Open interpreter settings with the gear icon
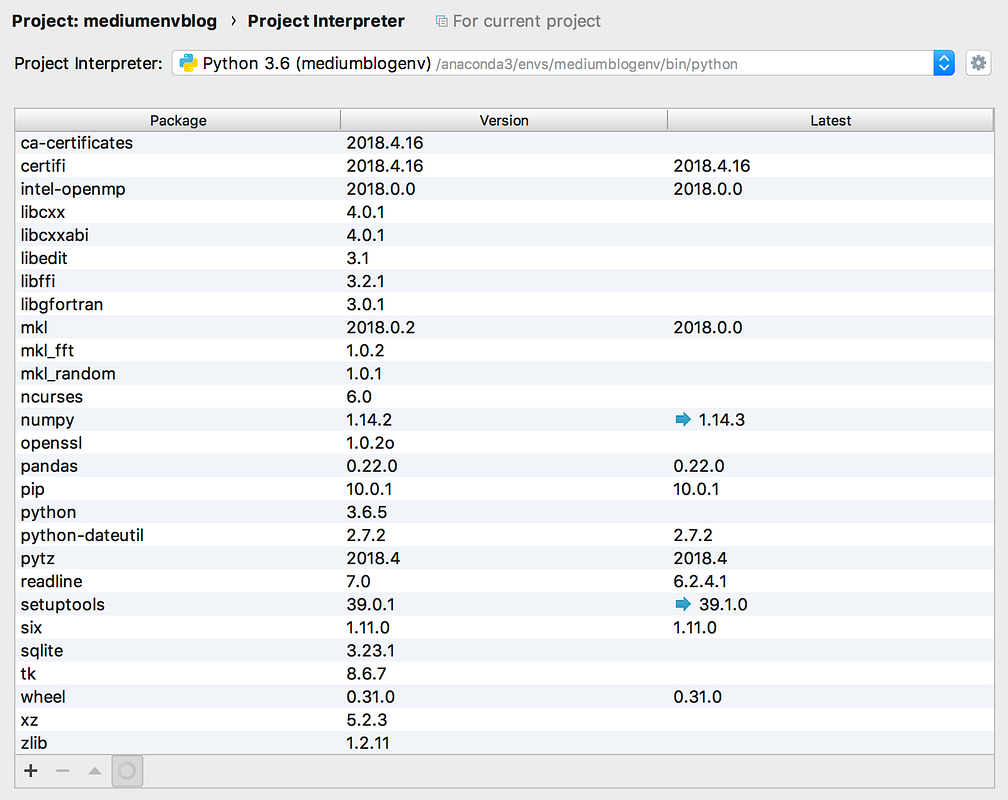 tap(978, 62)
